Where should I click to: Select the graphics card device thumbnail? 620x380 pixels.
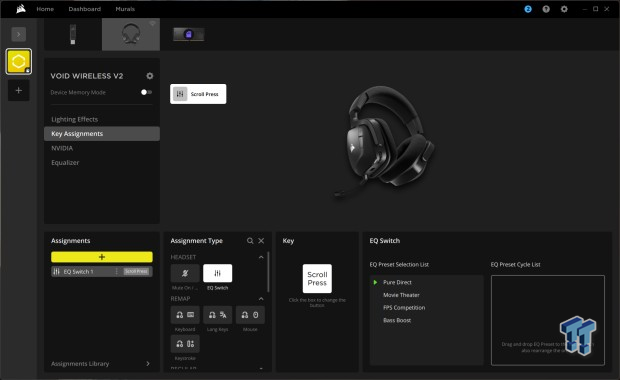[x=189, y=34]
